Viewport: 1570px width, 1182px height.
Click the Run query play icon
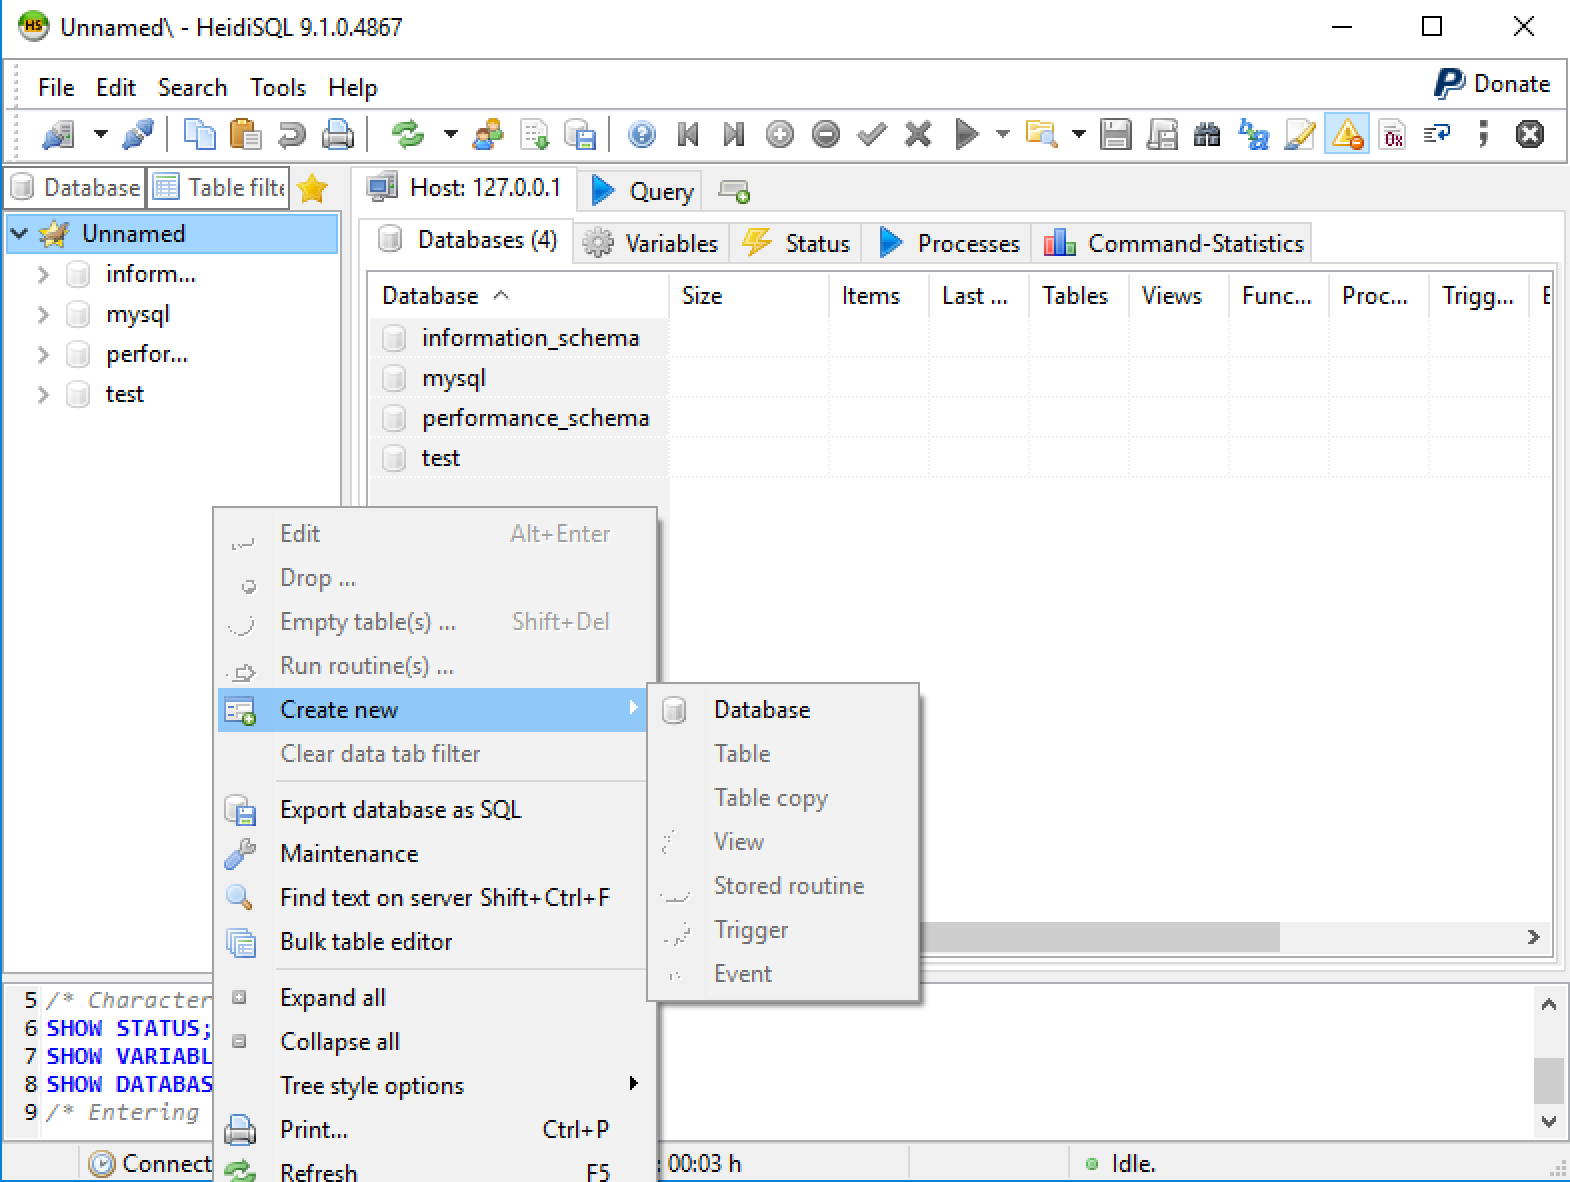[966, 134]
